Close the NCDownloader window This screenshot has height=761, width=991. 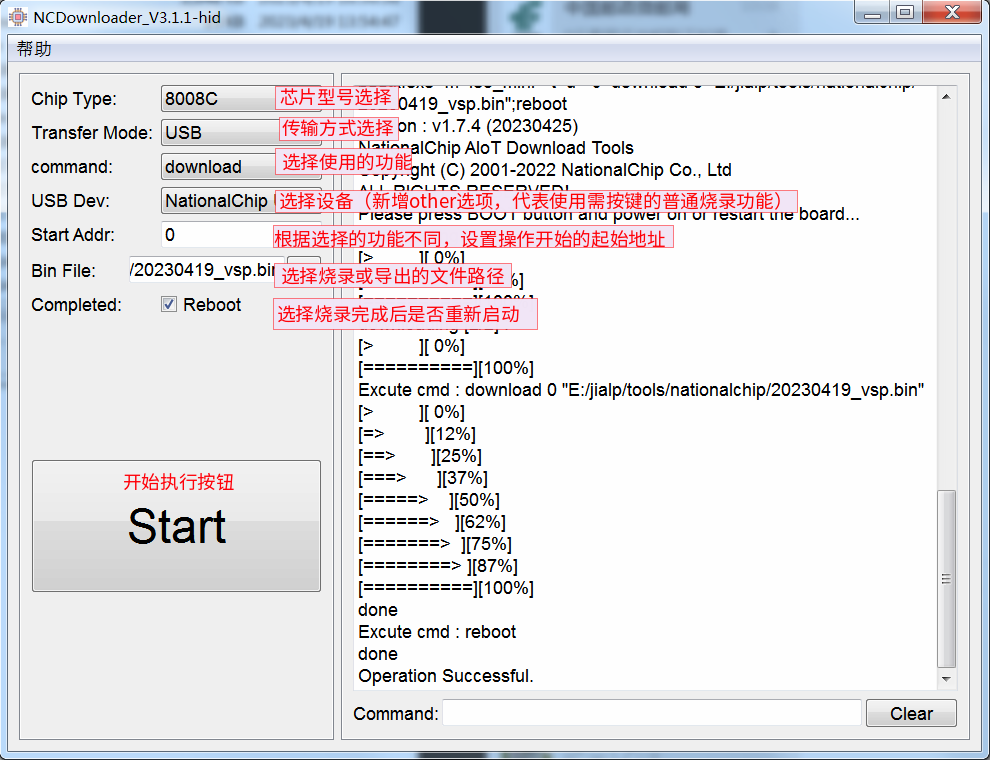[x=951, y=13]
